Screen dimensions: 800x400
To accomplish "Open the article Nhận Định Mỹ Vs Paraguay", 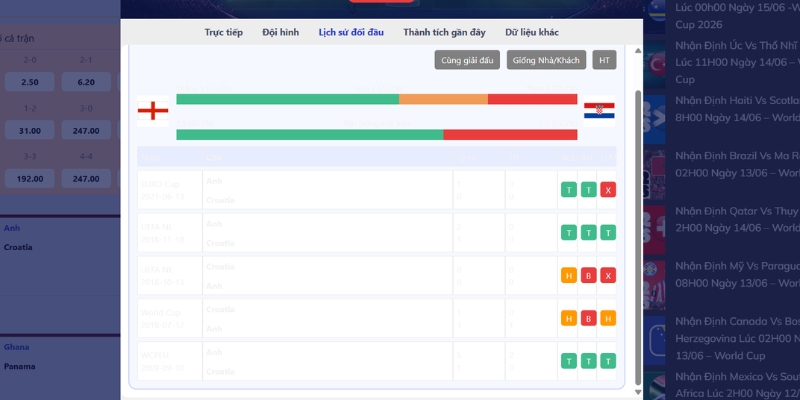I will click(737, 274).
